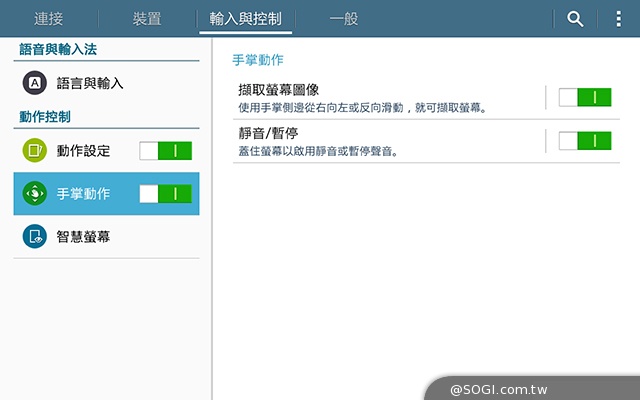
Task: Toggle the 動作設定 switch
Action: pyautogui.click(x=165, y=151)
